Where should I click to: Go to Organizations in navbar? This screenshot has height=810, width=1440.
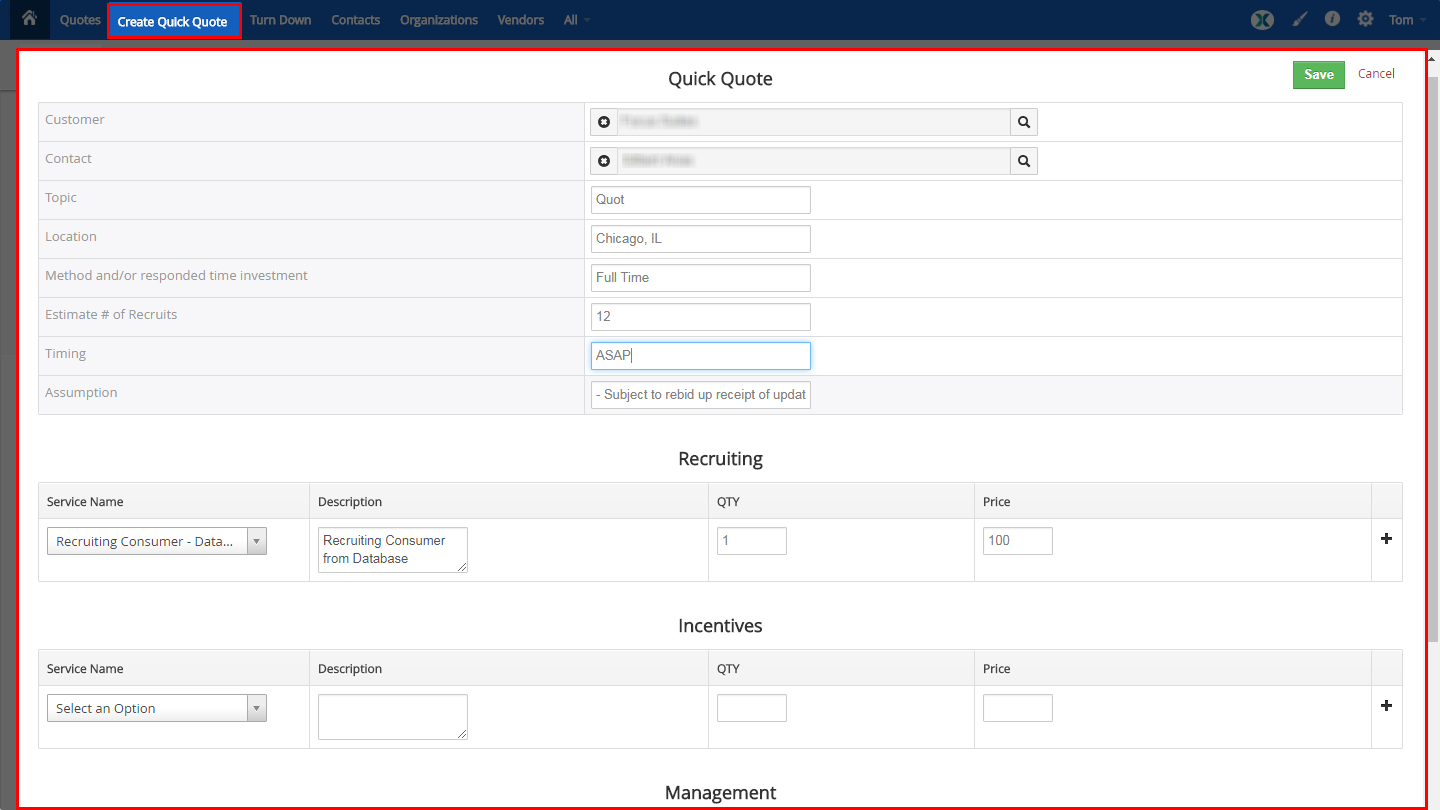coord(439,20)
